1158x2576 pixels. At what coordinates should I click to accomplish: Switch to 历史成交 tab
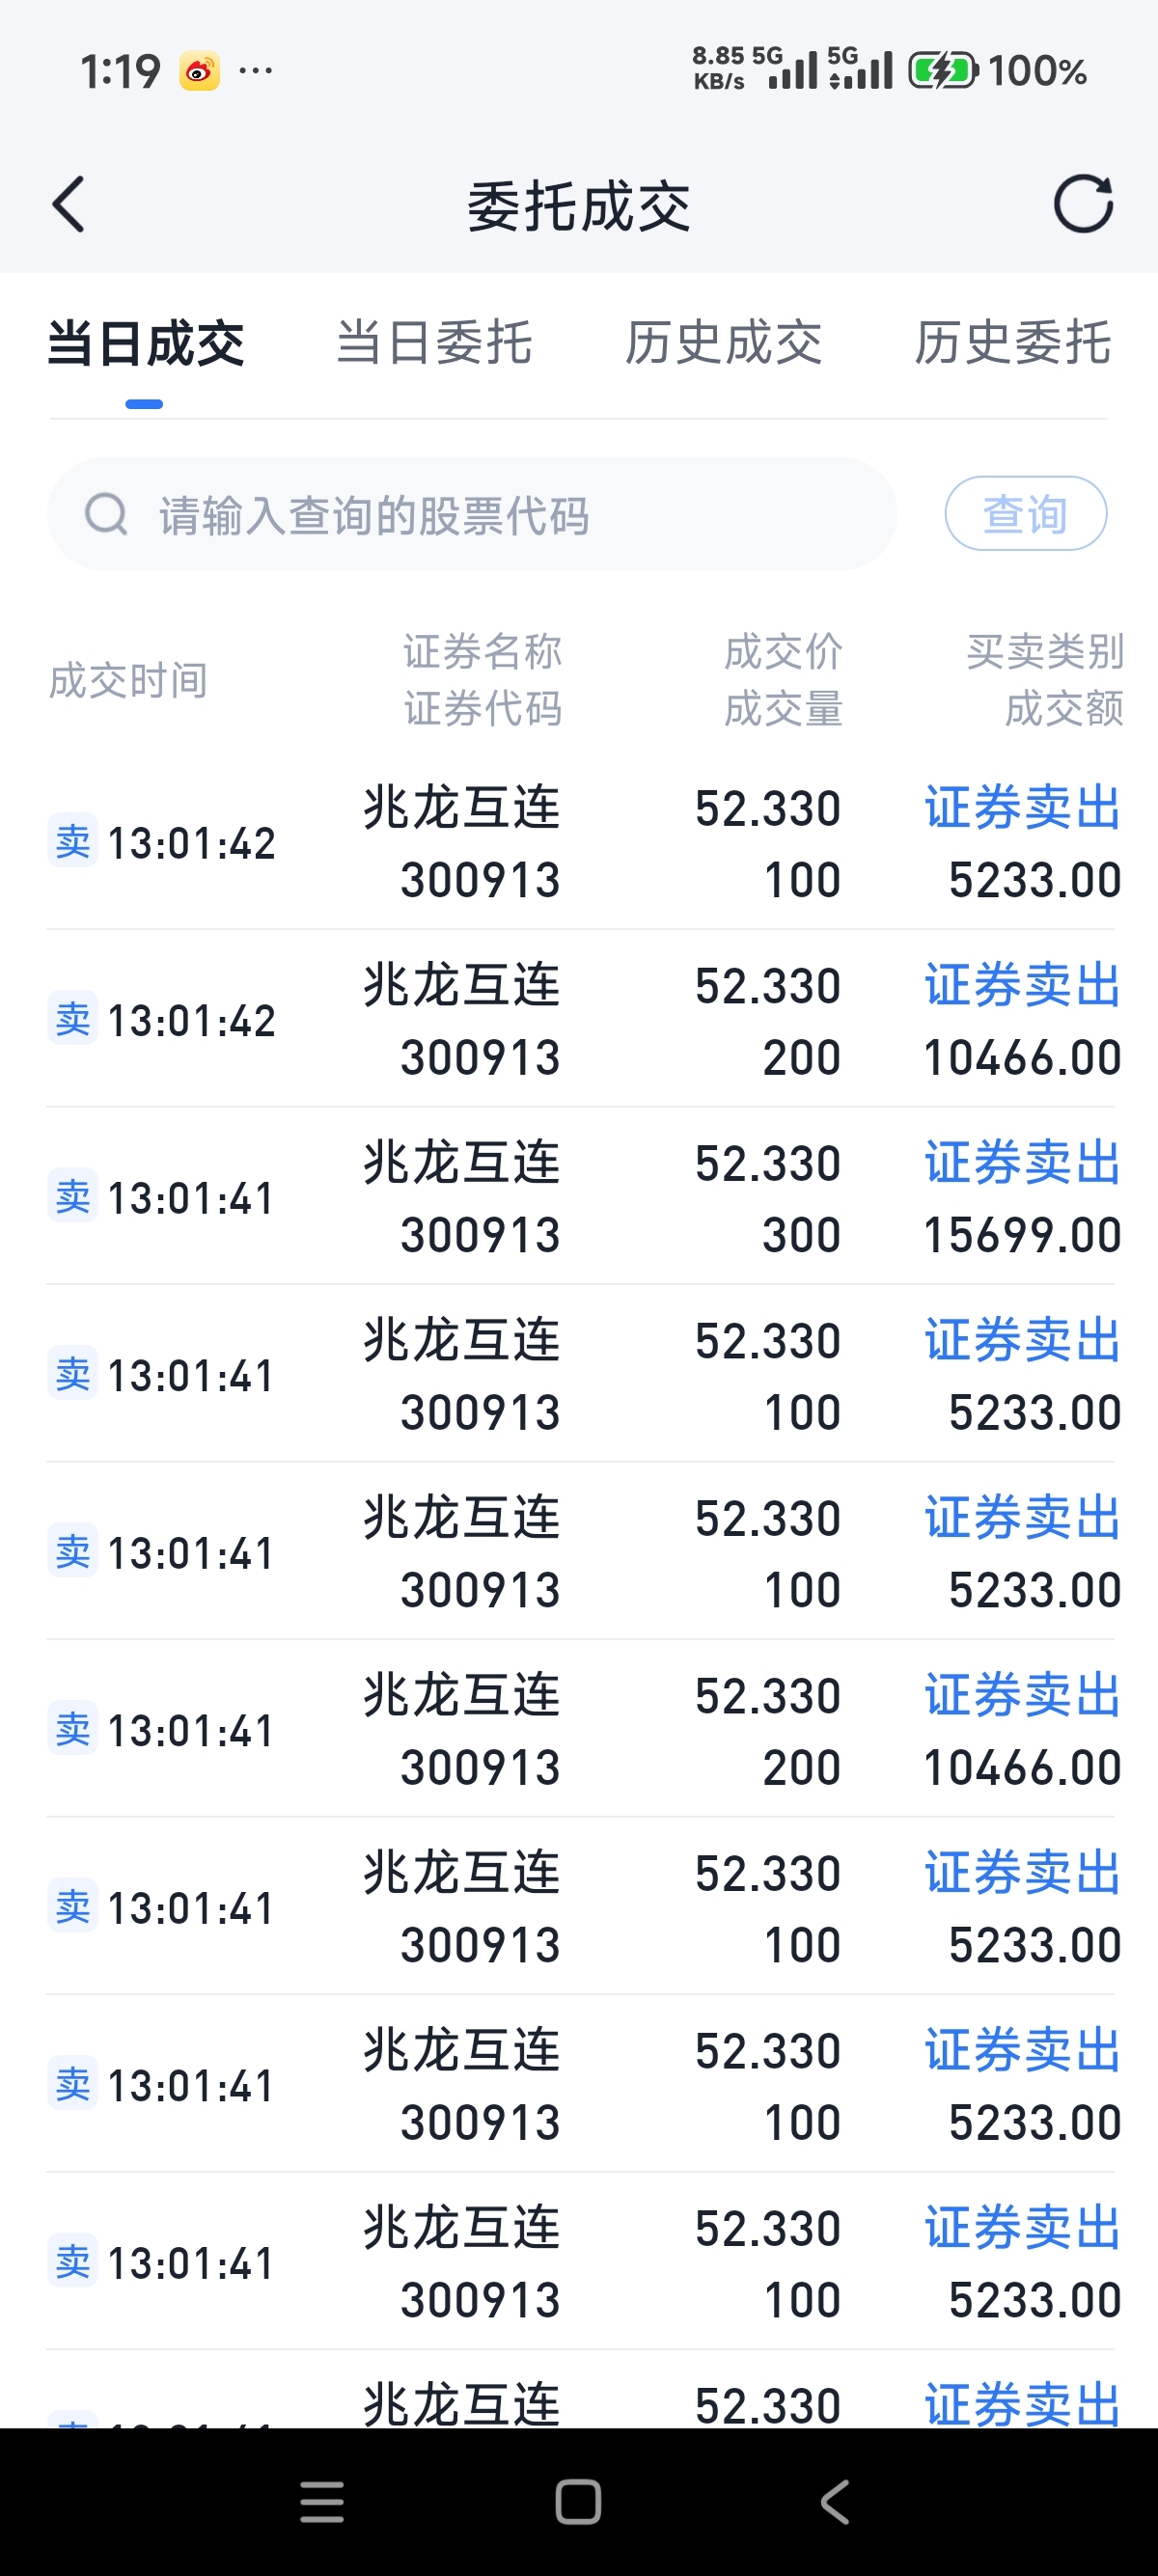723,343
